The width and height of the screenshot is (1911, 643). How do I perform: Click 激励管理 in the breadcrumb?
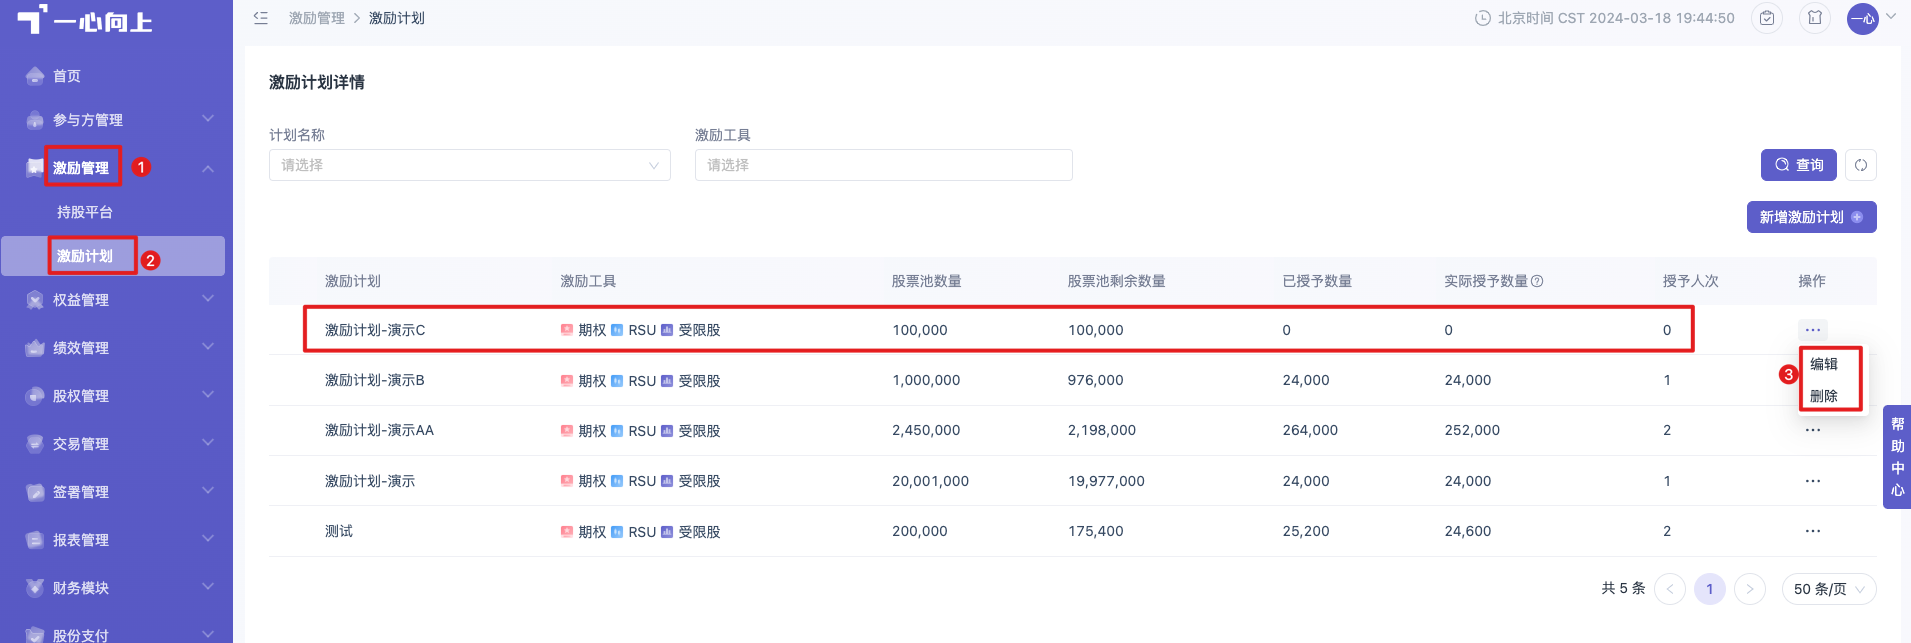coord(316,18)
